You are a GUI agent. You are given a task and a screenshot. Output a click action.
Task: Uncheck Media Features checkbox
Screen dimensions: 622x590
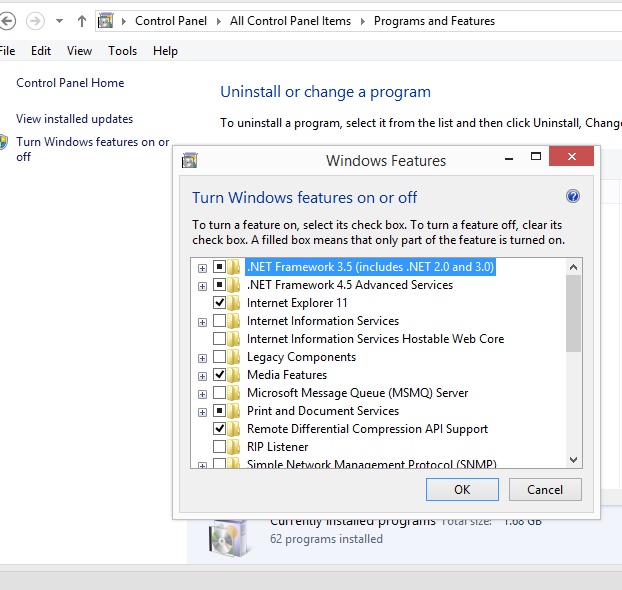[219, 374]
